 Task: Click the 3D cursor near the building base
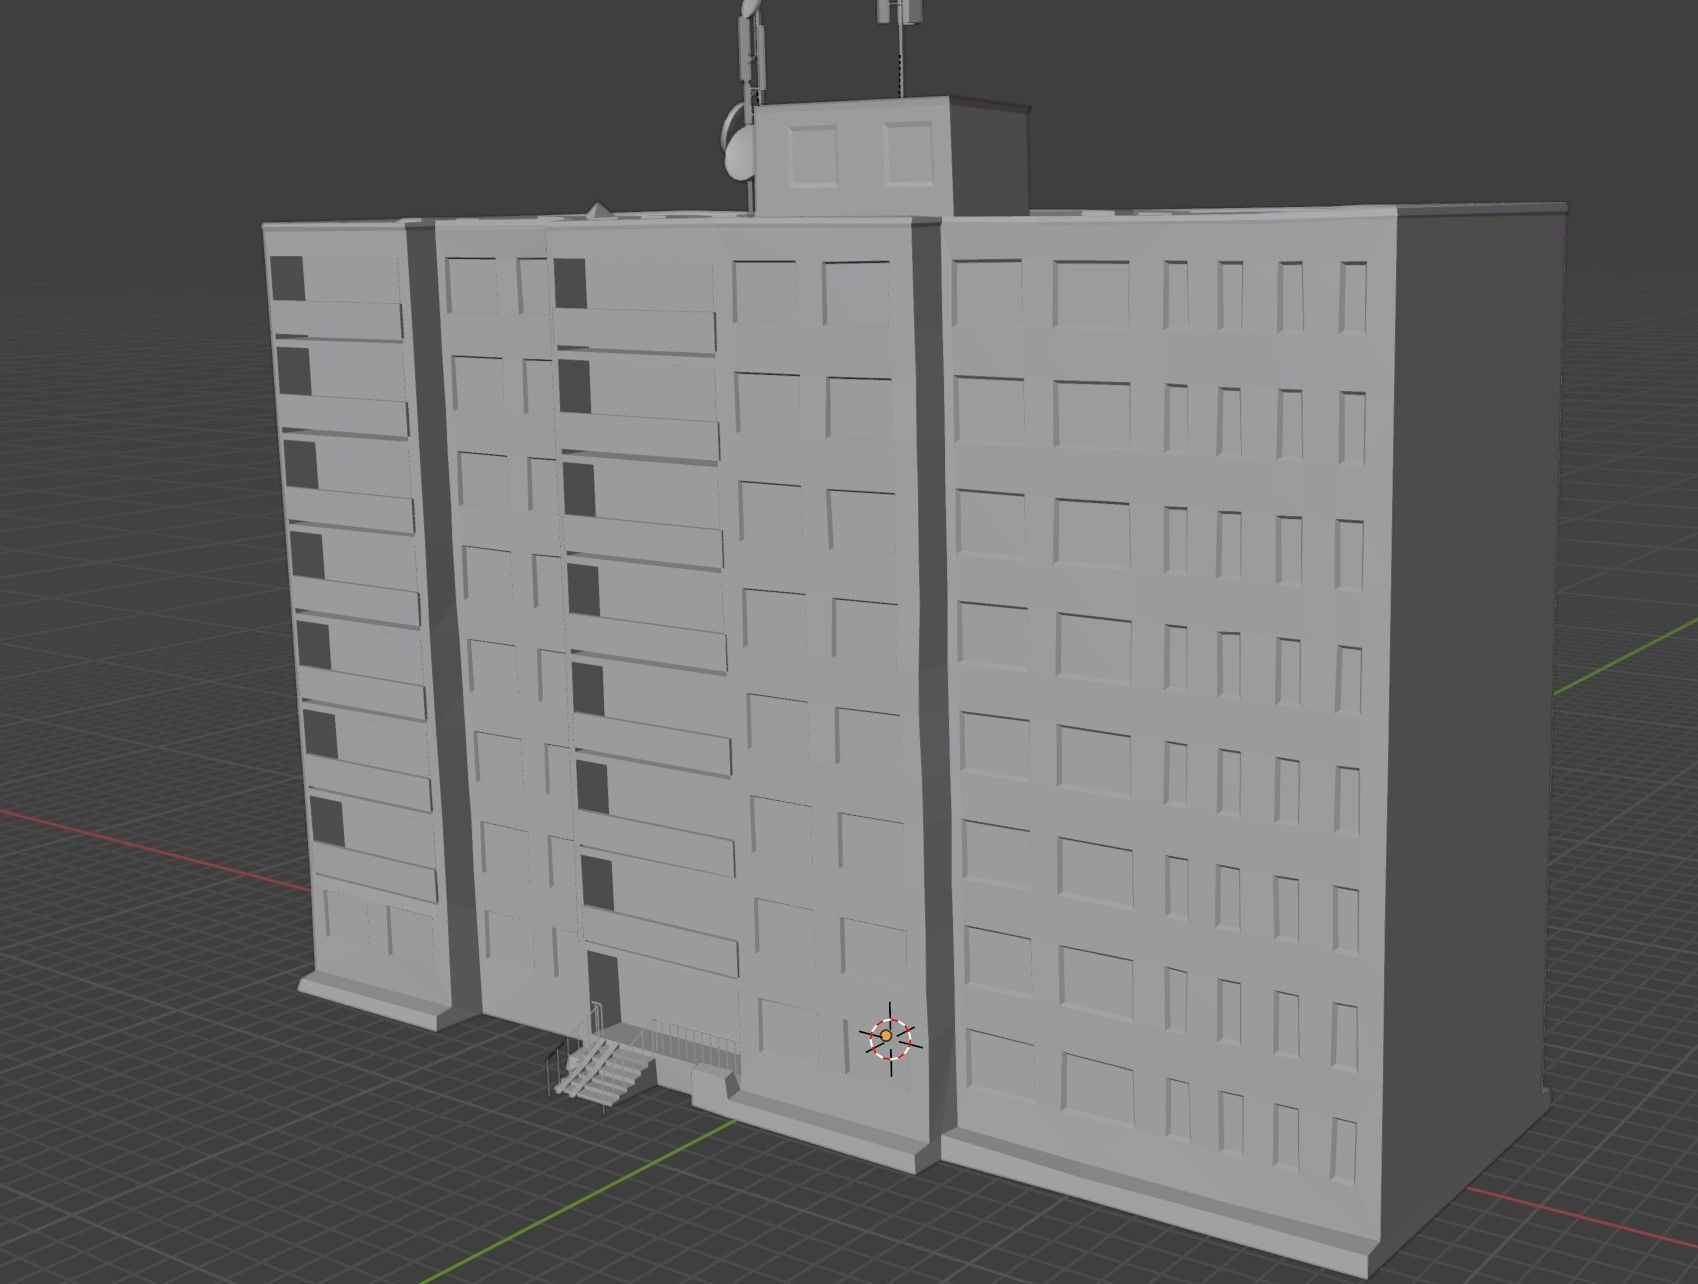(x=888, y=1037)
